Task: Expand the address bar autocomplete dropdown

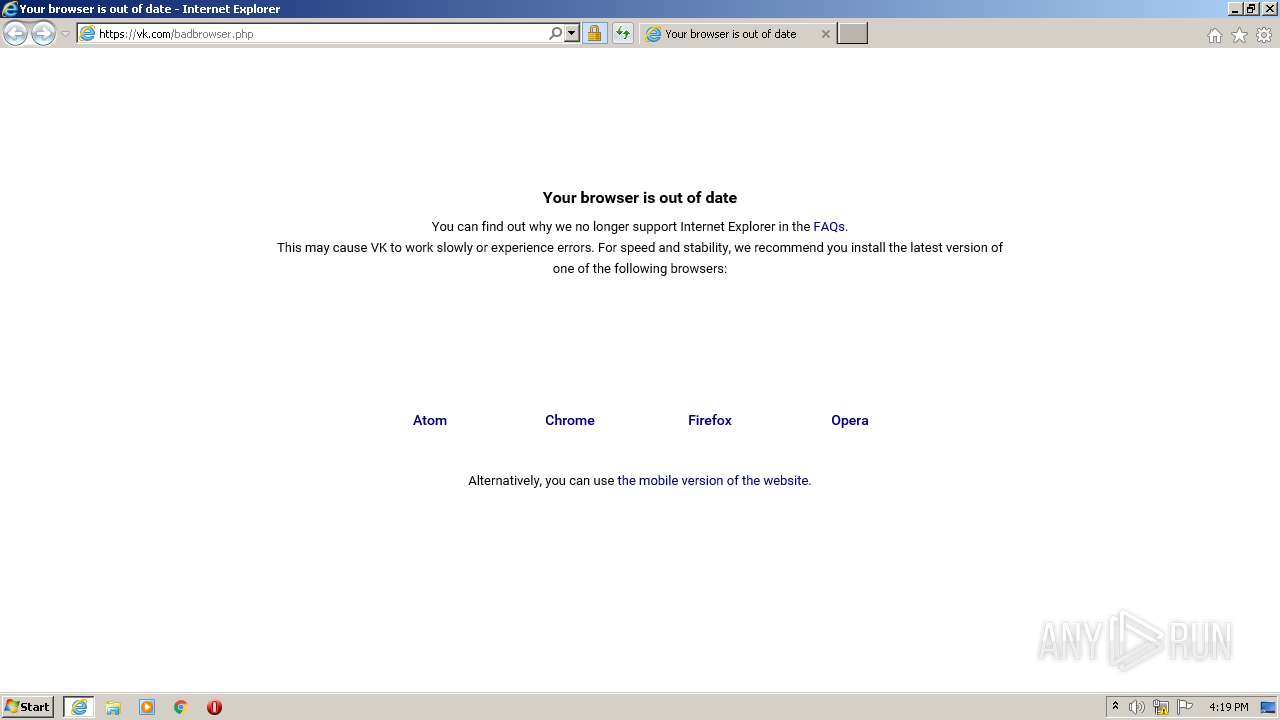Action: (572, 34)
